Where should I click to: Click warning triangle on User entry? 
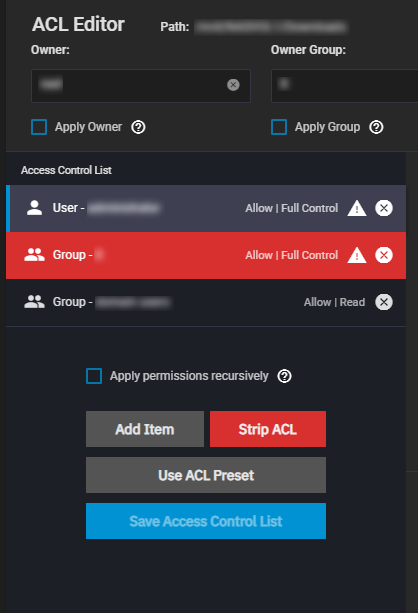357,208
